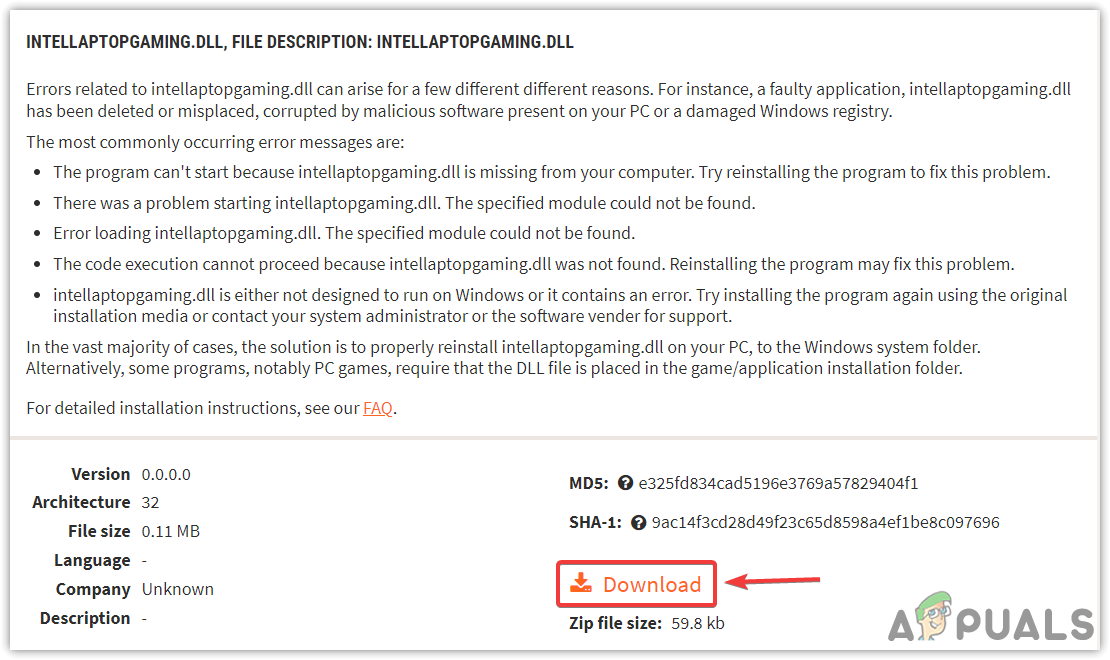Click the Company value Unknown
The image size is (1110, 660).
(x=178, y=589)
